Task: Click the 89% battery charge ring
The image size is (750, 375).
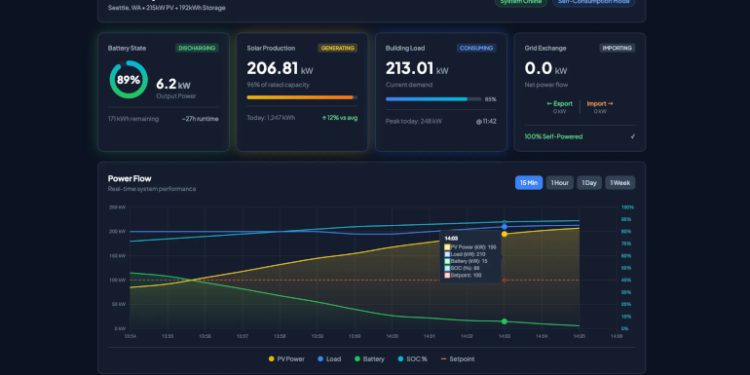Action: pos(129,80)
